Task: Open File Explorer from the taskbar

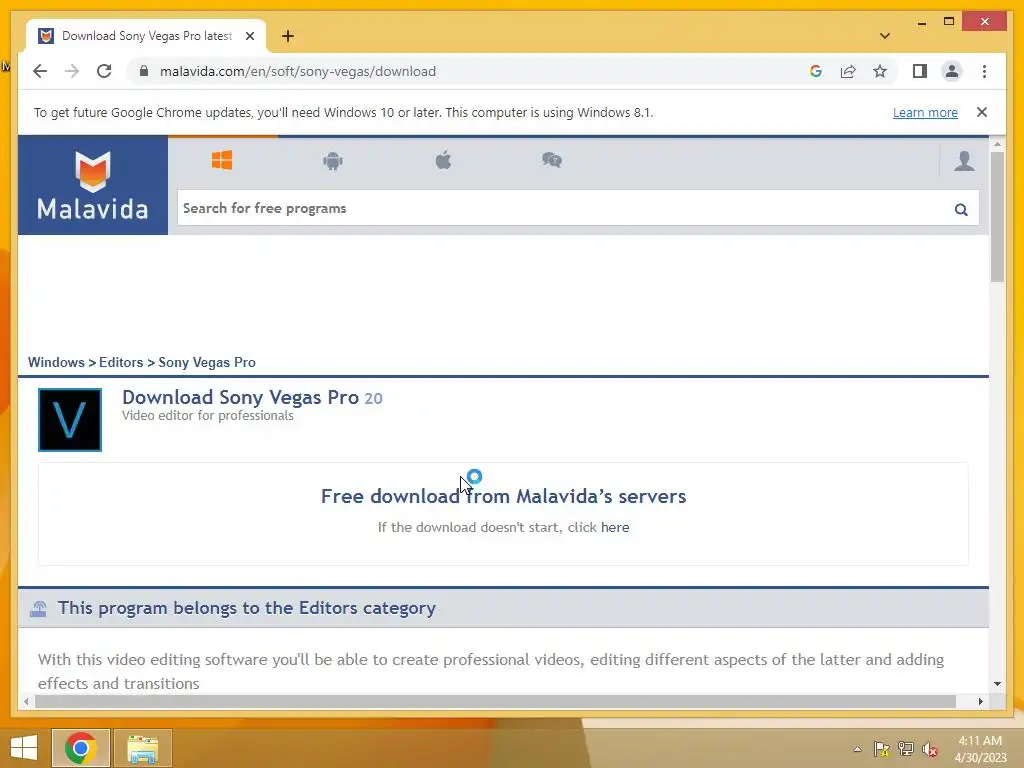Action: [142, 748]
